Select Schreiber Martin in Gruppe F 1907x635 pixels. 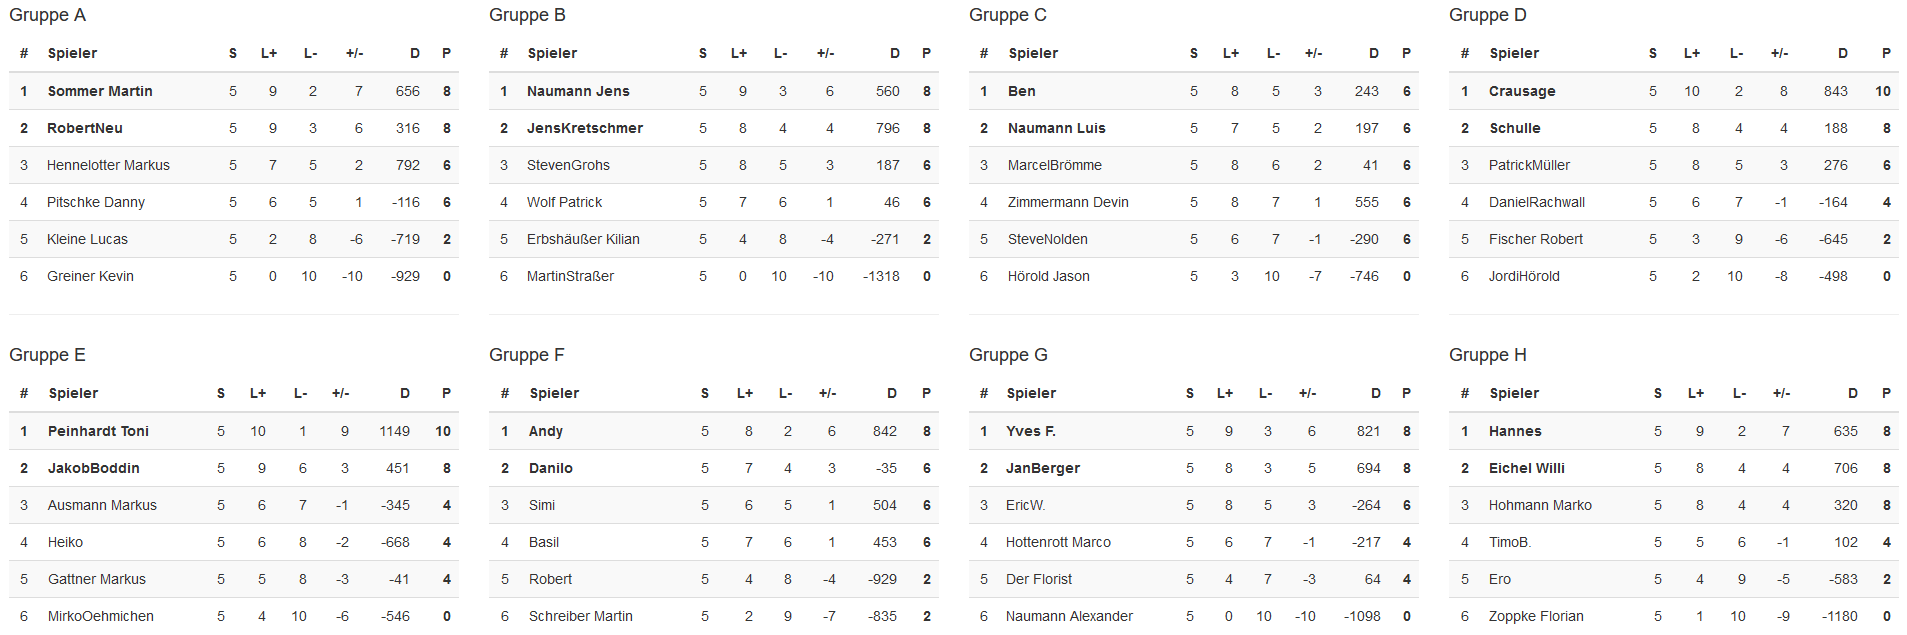581,616
